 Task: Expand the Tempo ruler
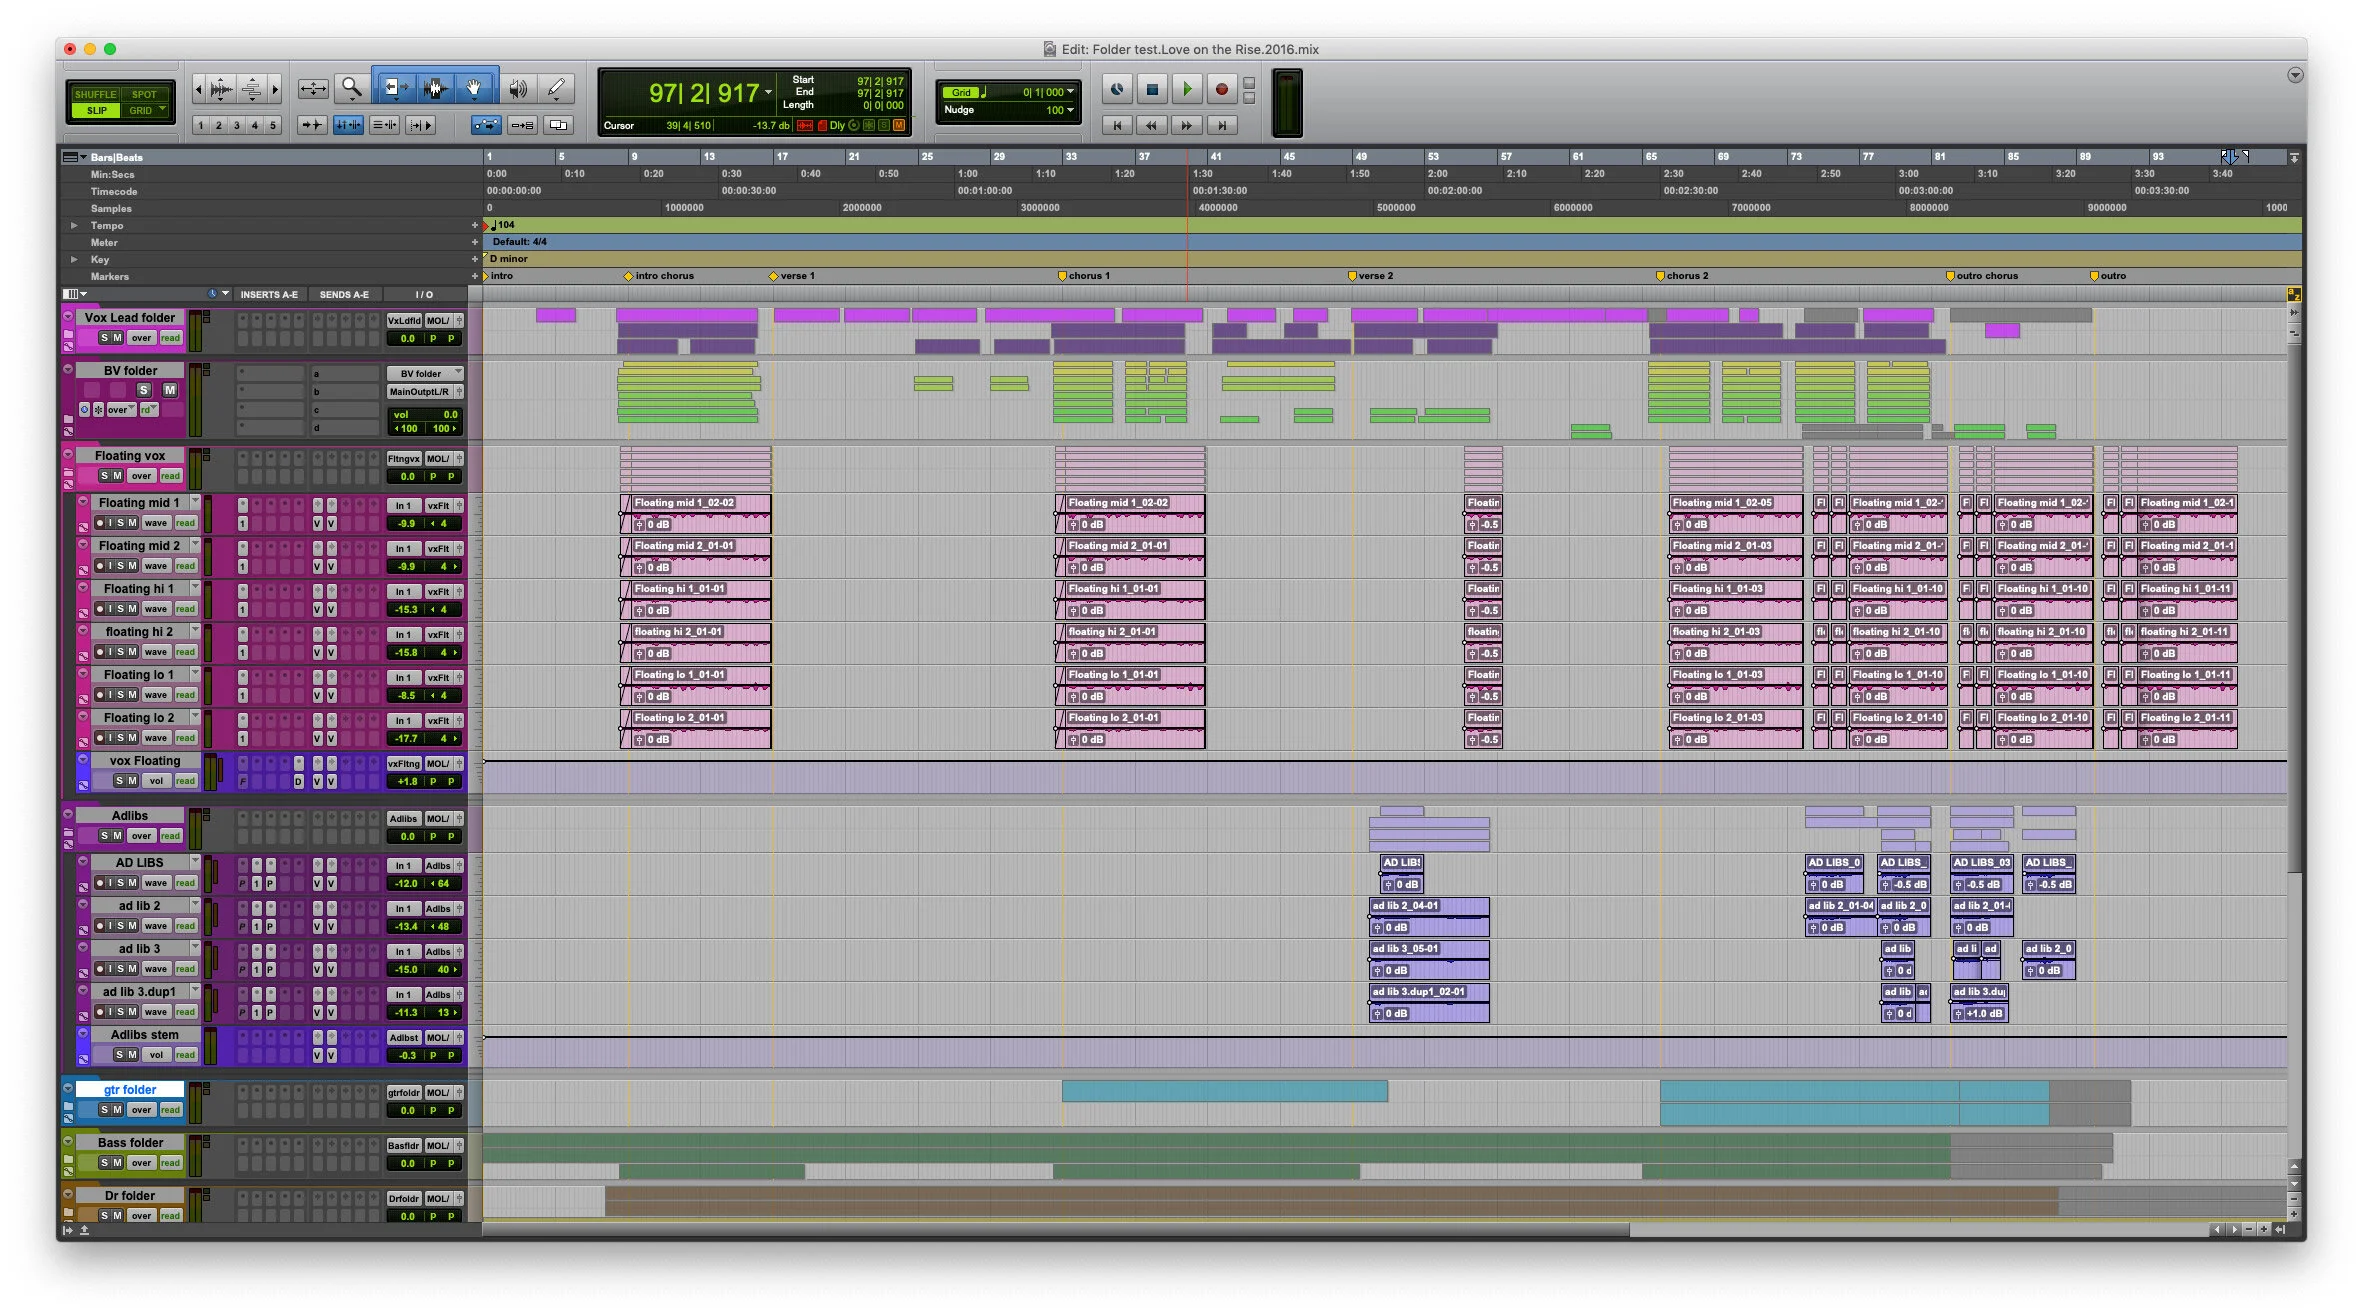coord(74,225)
